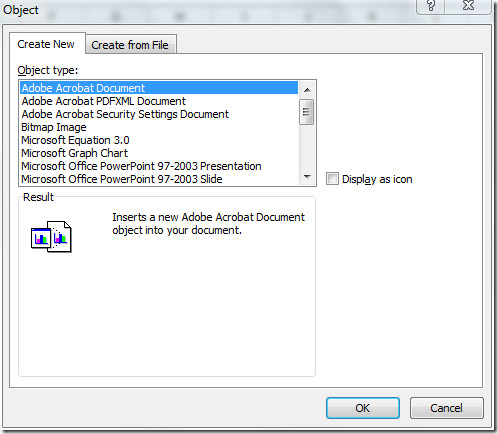Open the Create from File tab
This screenshot has height=434, width=498.
[130, 45]
